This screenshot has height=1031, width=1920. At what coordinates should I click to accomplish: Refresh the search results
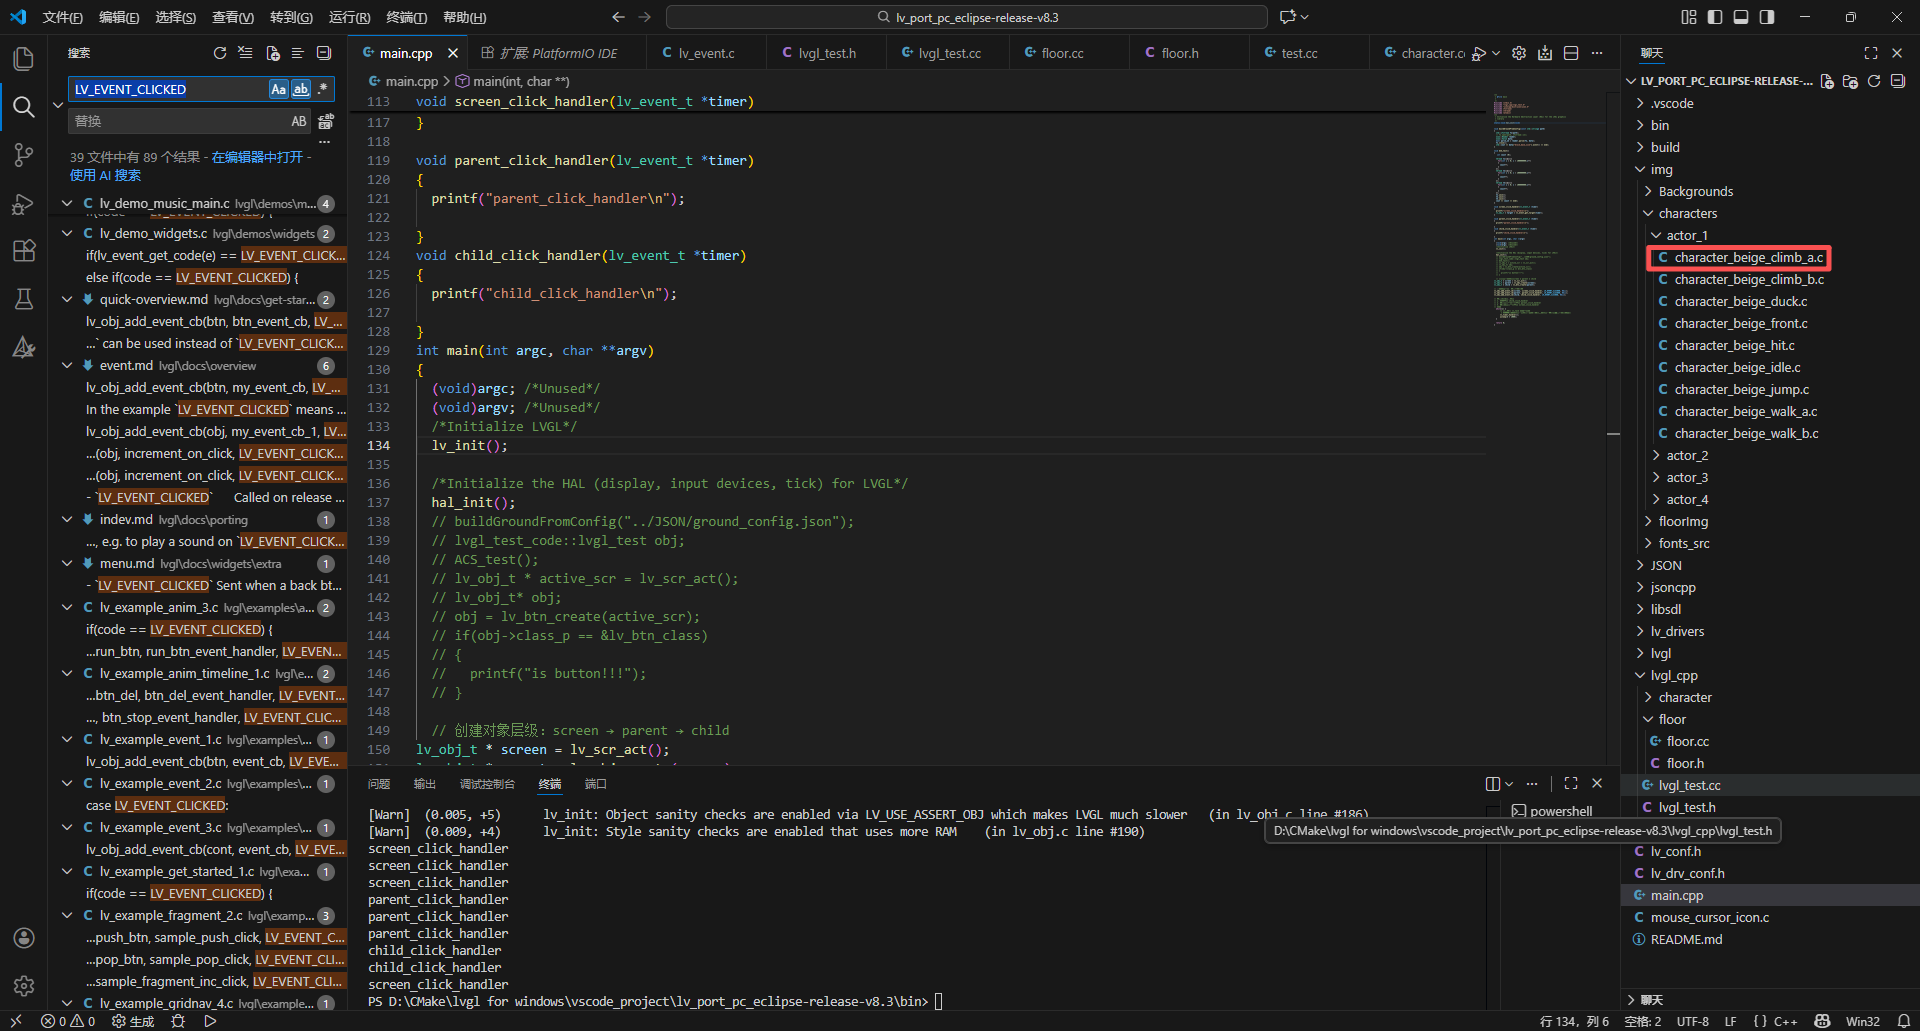click(x=220, y=53)
